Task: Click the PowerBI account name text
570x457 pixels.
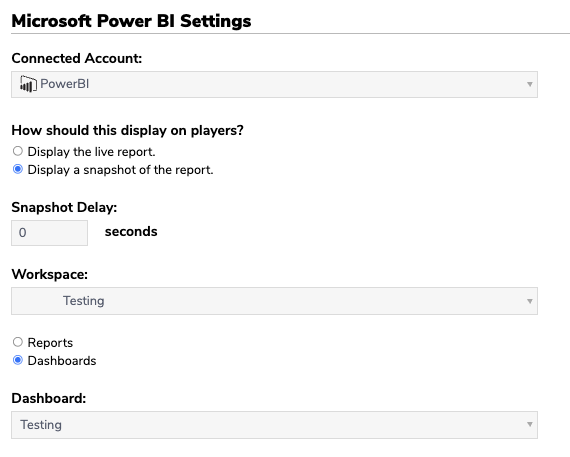Action: (65, 84)
